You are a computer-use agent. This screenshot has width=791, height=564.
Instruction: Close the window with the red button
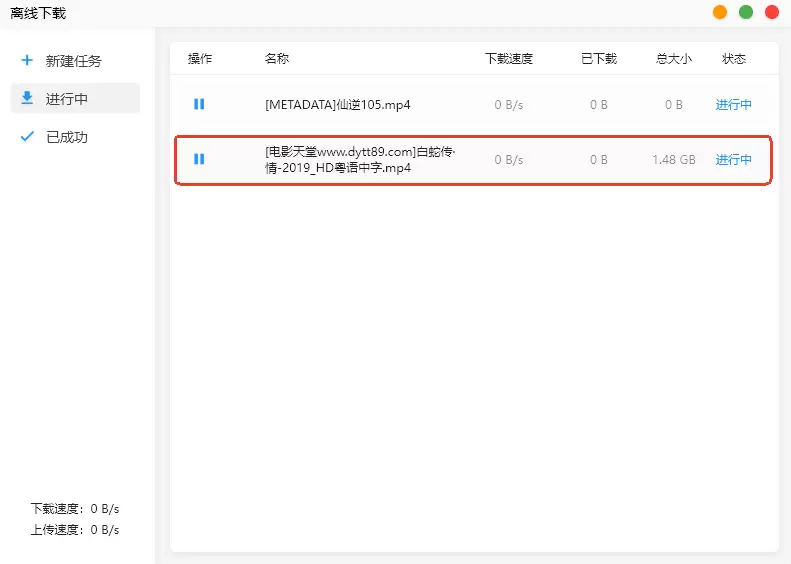tap(771, 12)
